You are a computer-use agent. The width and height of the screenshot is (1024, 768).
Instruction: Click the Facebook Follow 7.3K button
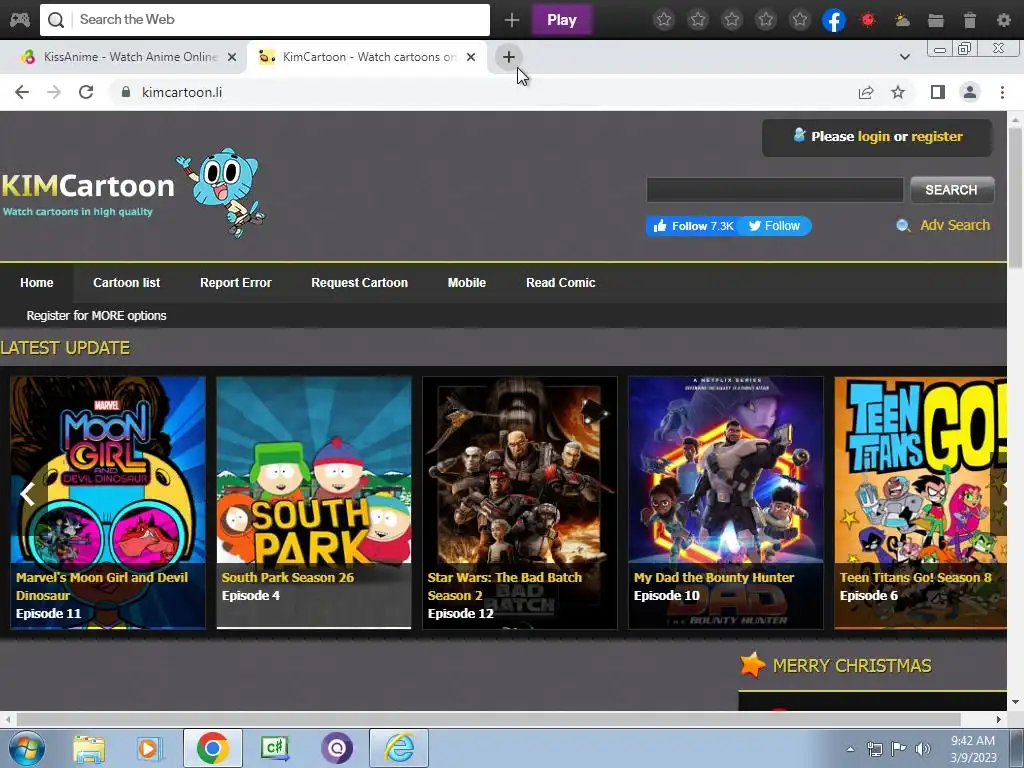(693, 226)
